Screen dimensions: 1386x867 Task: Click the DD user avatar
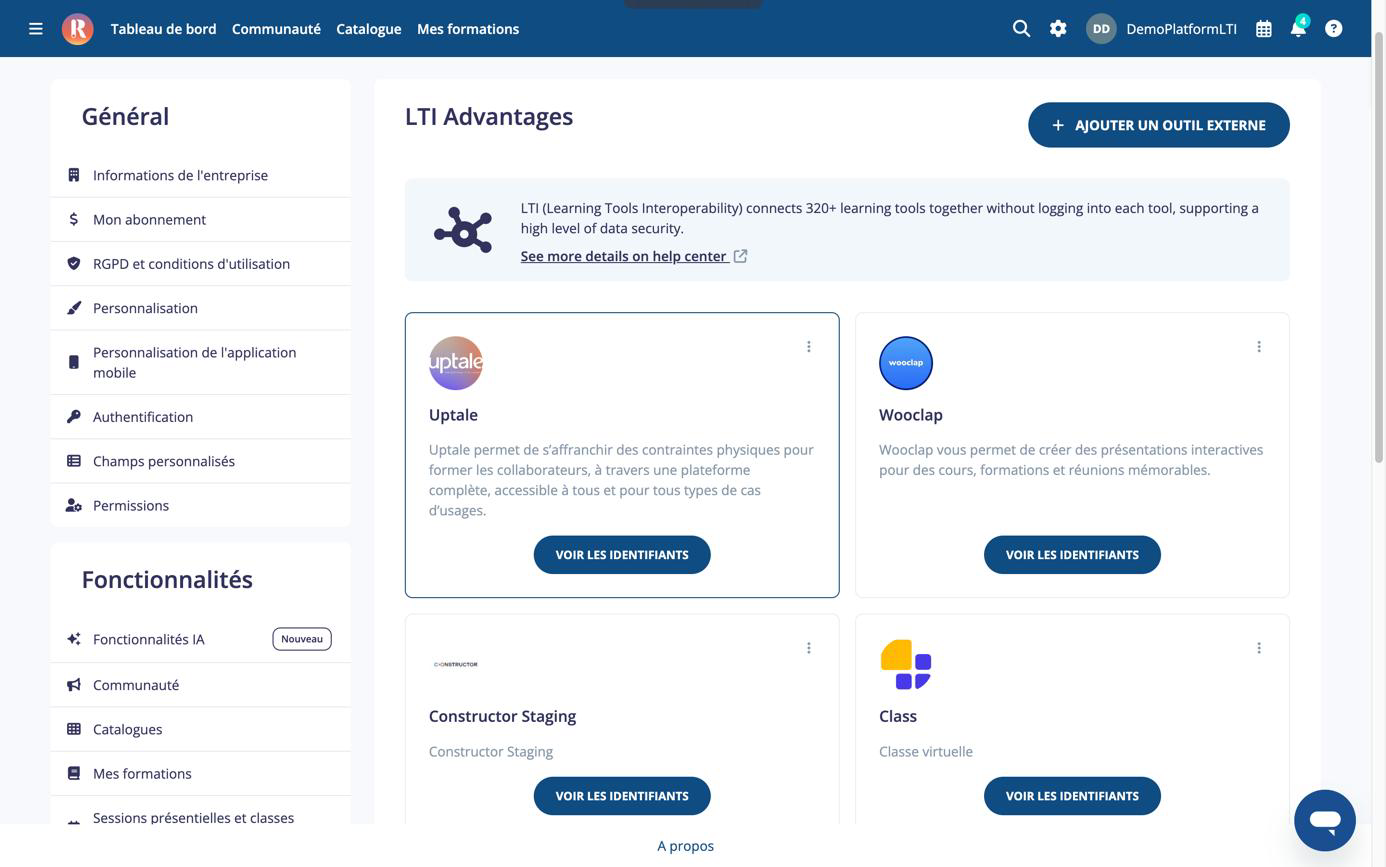[1101, 29]
